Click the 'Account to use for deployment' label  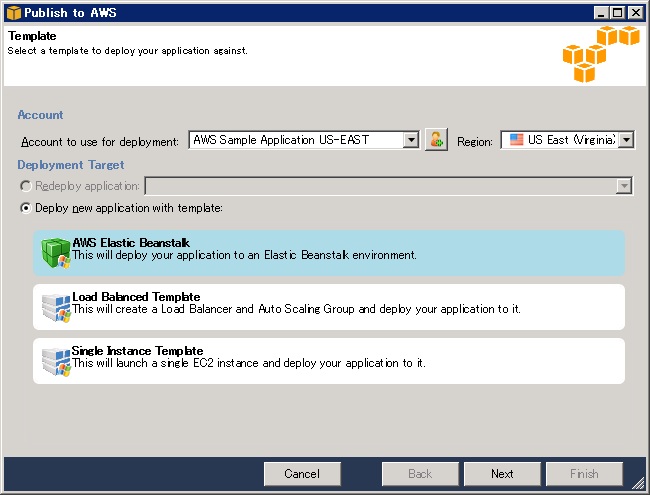tap(100, 142)
